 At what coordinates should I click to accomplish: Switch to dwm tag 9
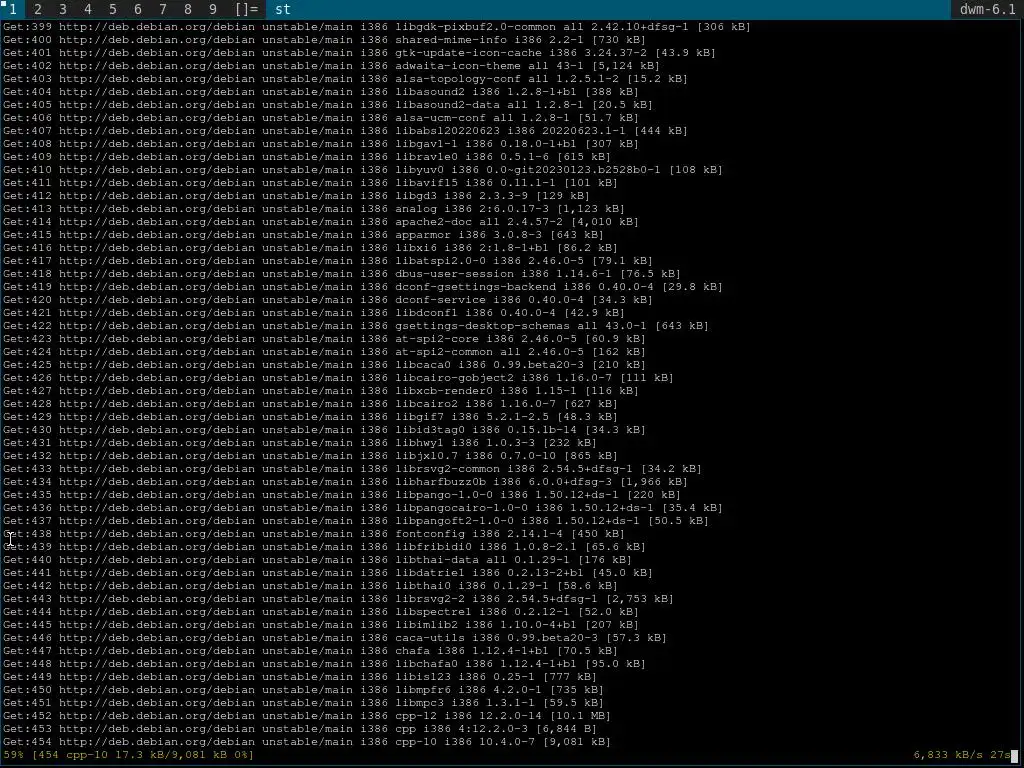(212, 9)
